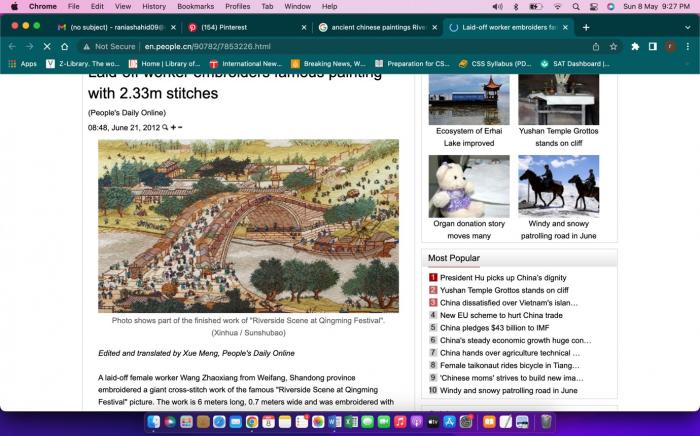This screenshot has width=700, height=436.
Task: Open Organ donation story moves many link
Action: click(x=469, y=229)
